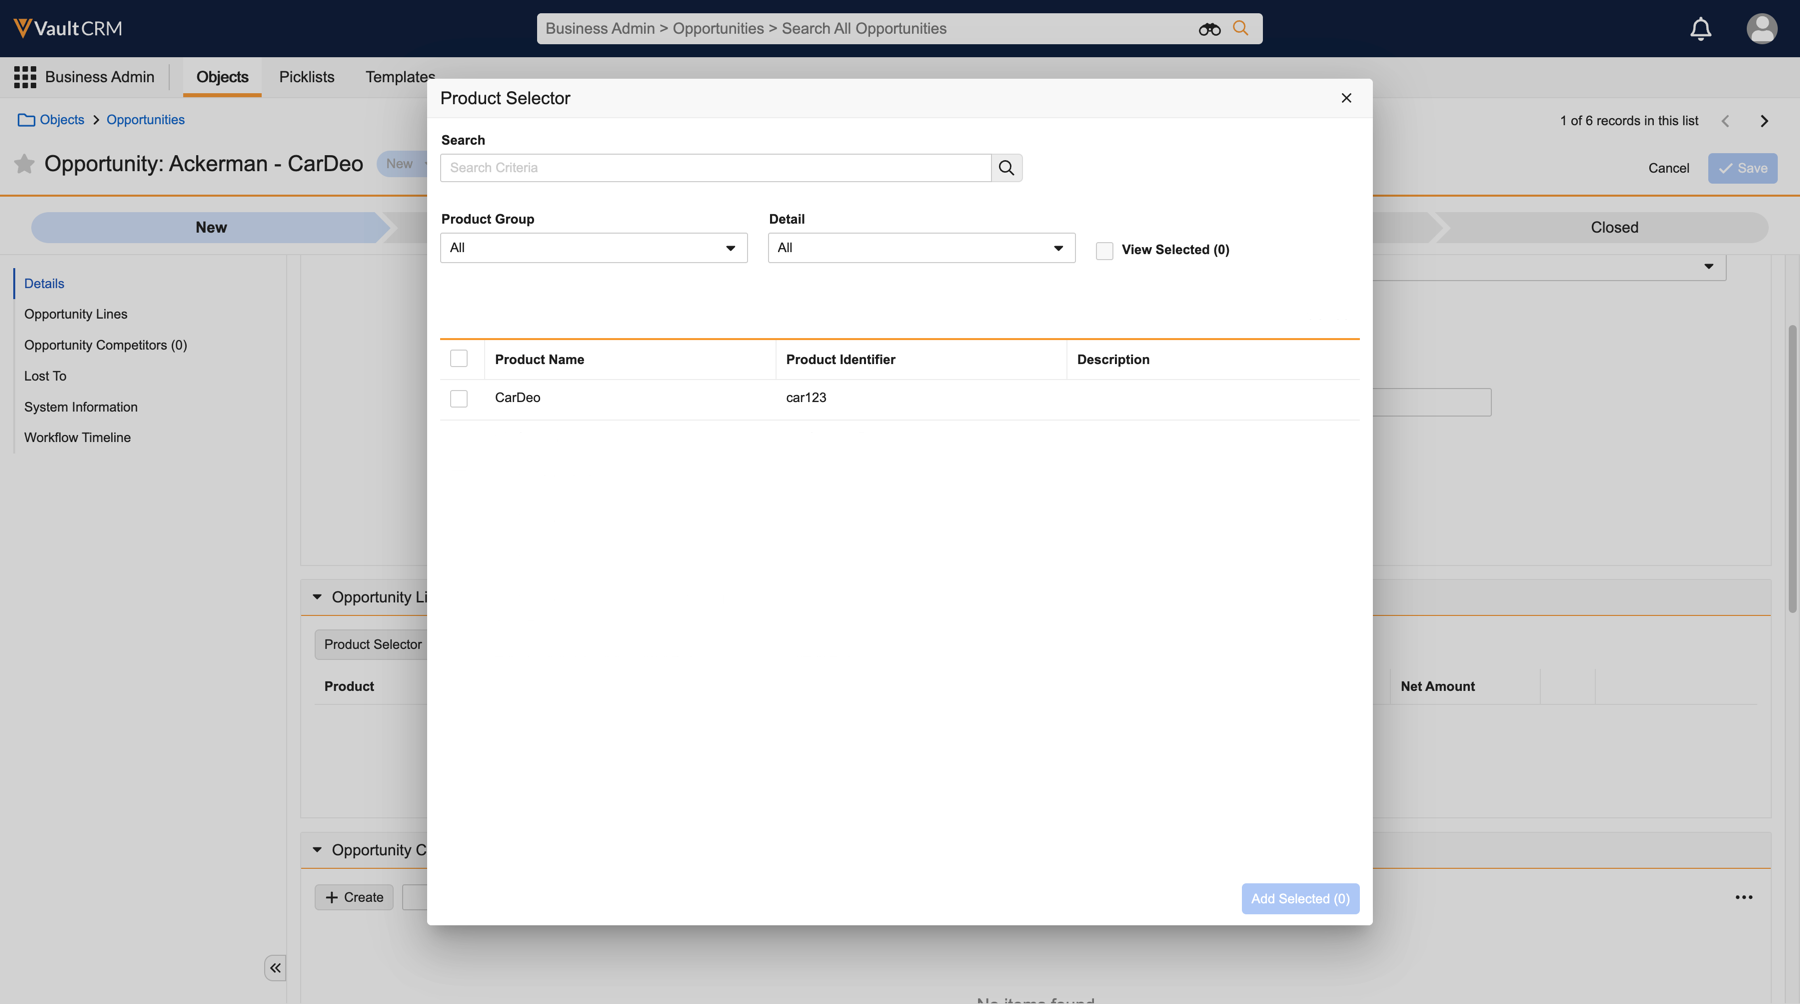This screenshot has height=1004, width=1800.
Task: Collapse the sidebar with double-chevron icon
Action: tap(275, 968)
